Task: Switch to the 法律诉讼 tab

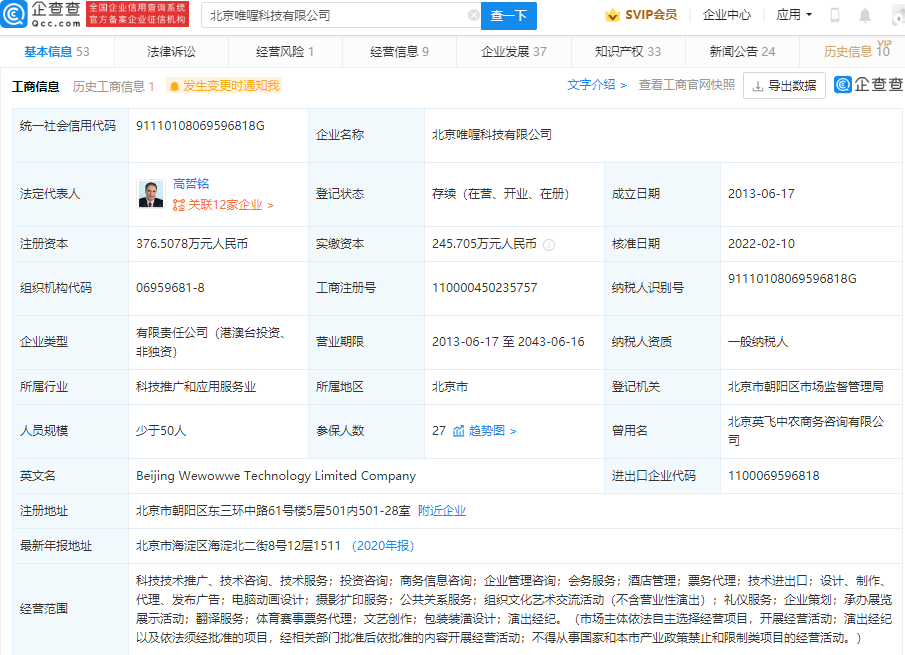Action: 171,52
